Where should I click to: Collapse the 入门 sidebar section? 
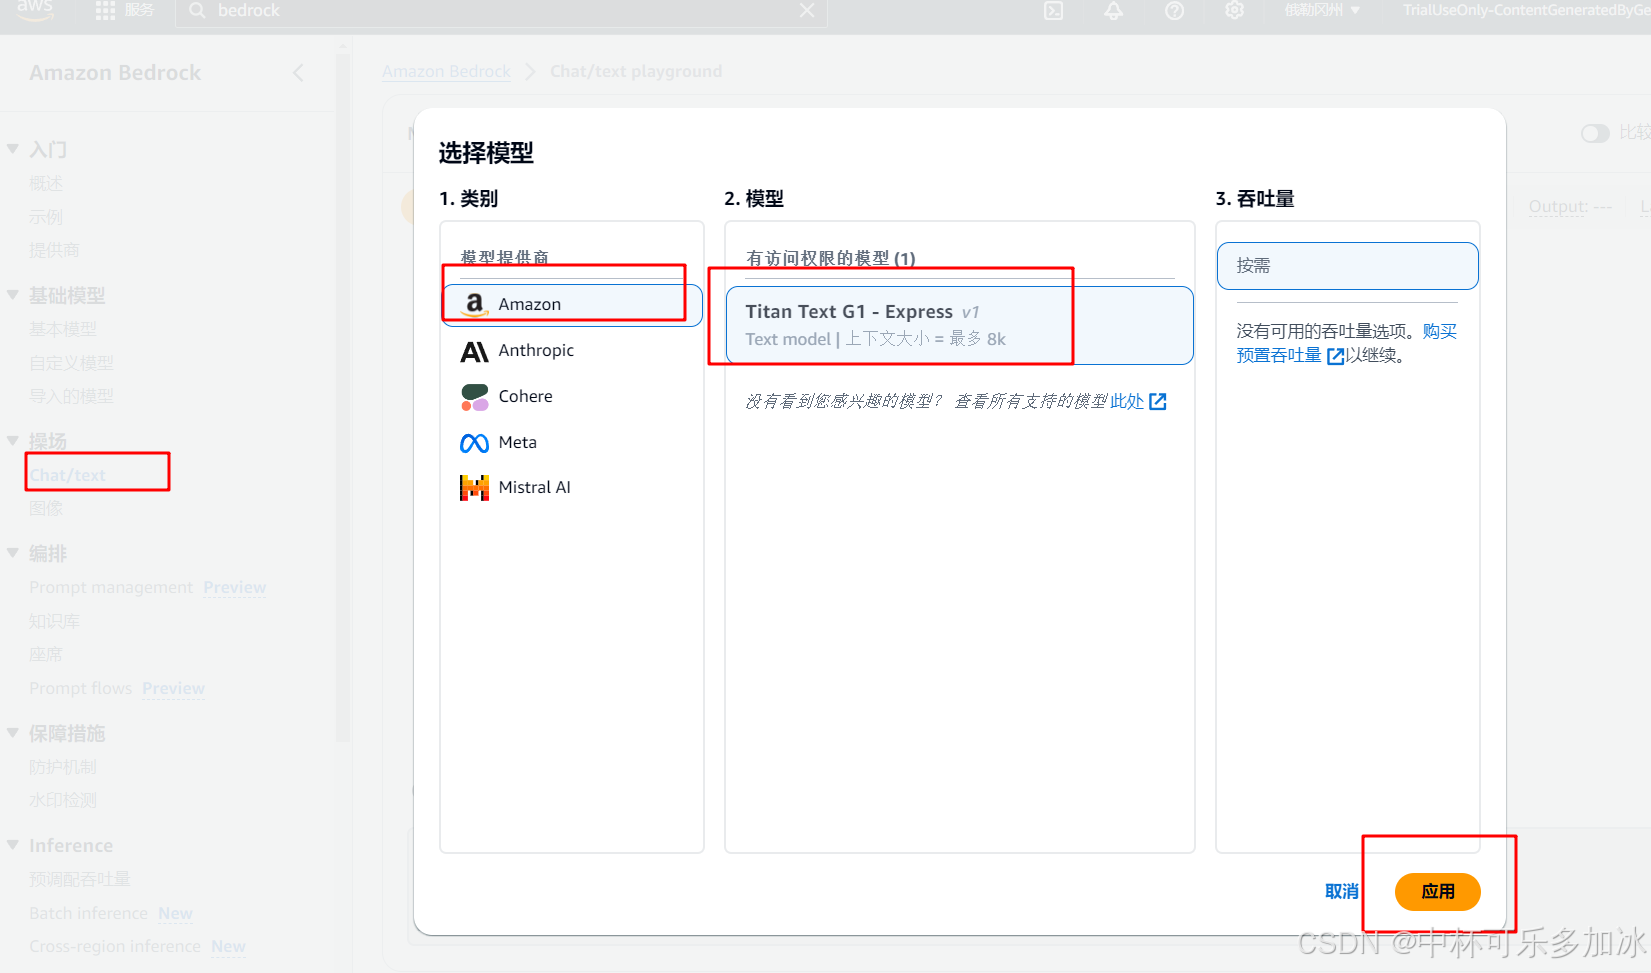point(13,149)
